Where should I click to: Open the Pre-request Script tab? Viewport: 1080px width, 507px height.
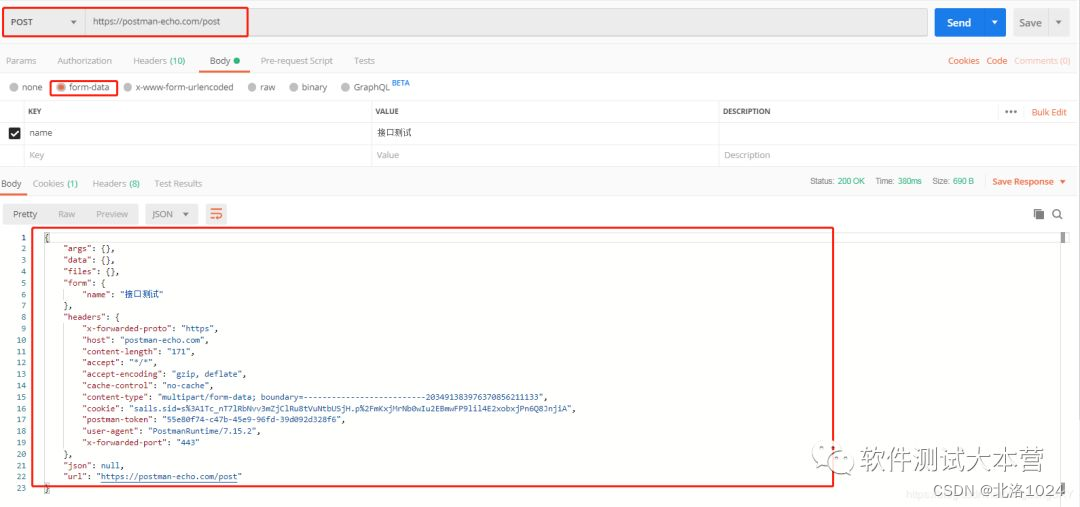[296, 61]
